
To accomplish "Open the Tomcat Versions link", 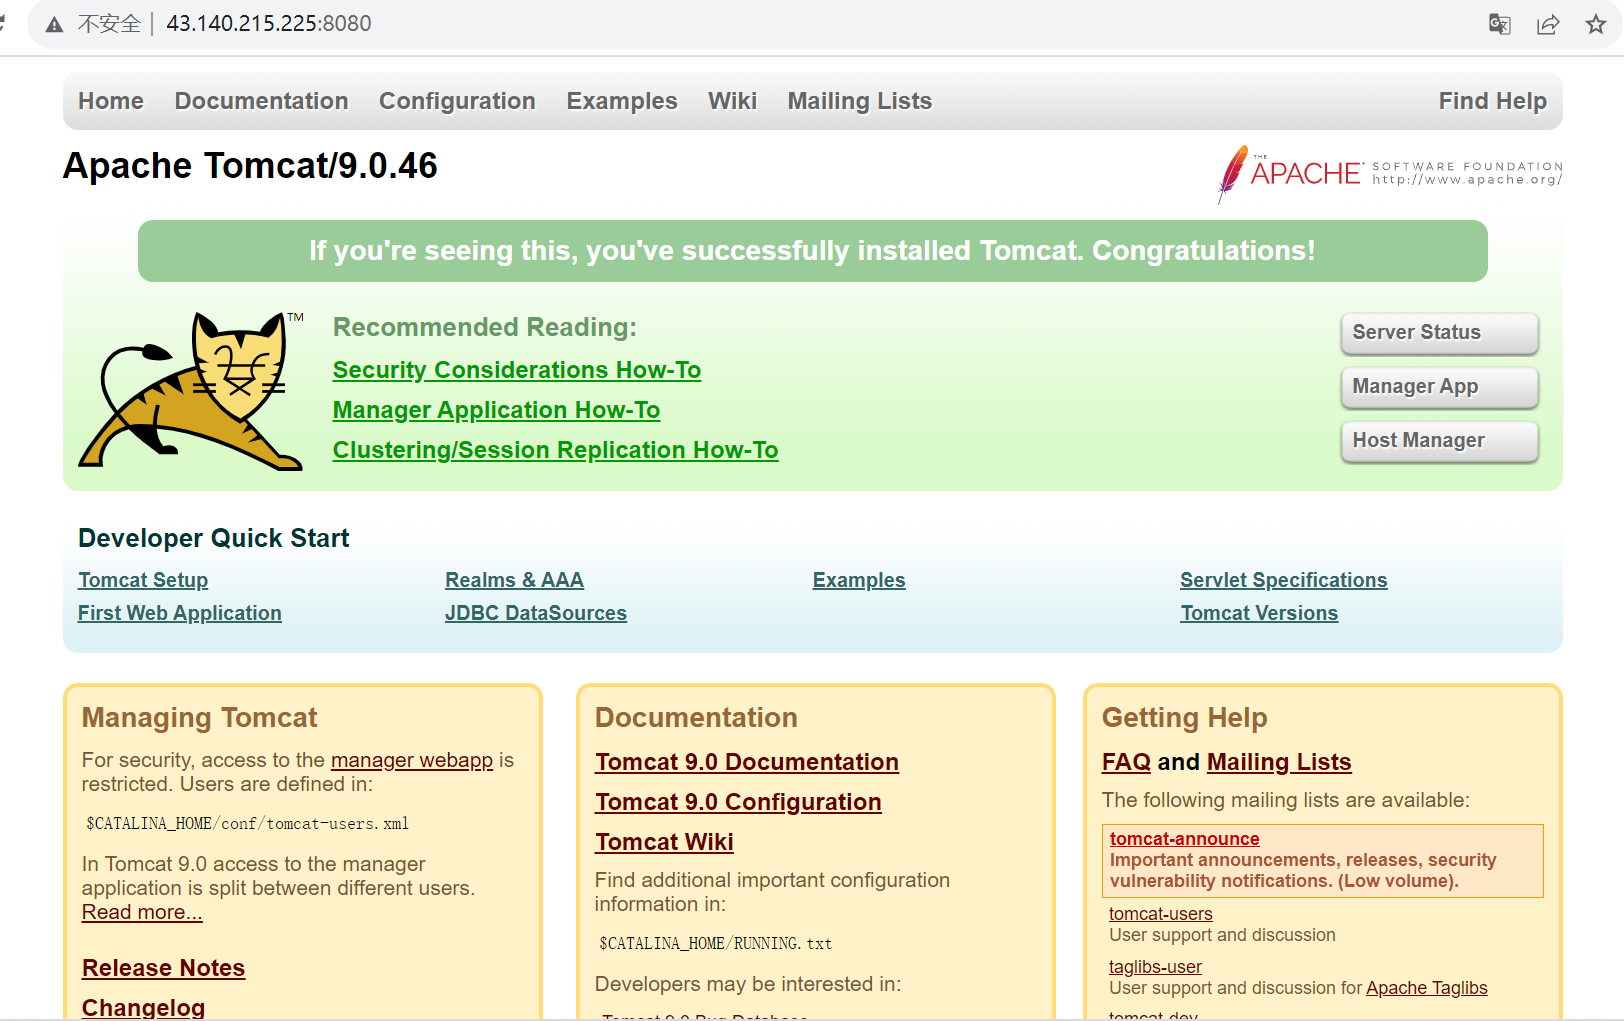I will coord(1259,613).
